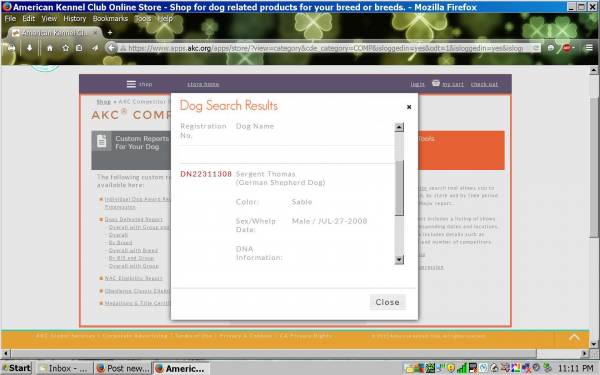Open the Tools menu
The width and height of the screenshot is (600, 375).
pos(143,18)
